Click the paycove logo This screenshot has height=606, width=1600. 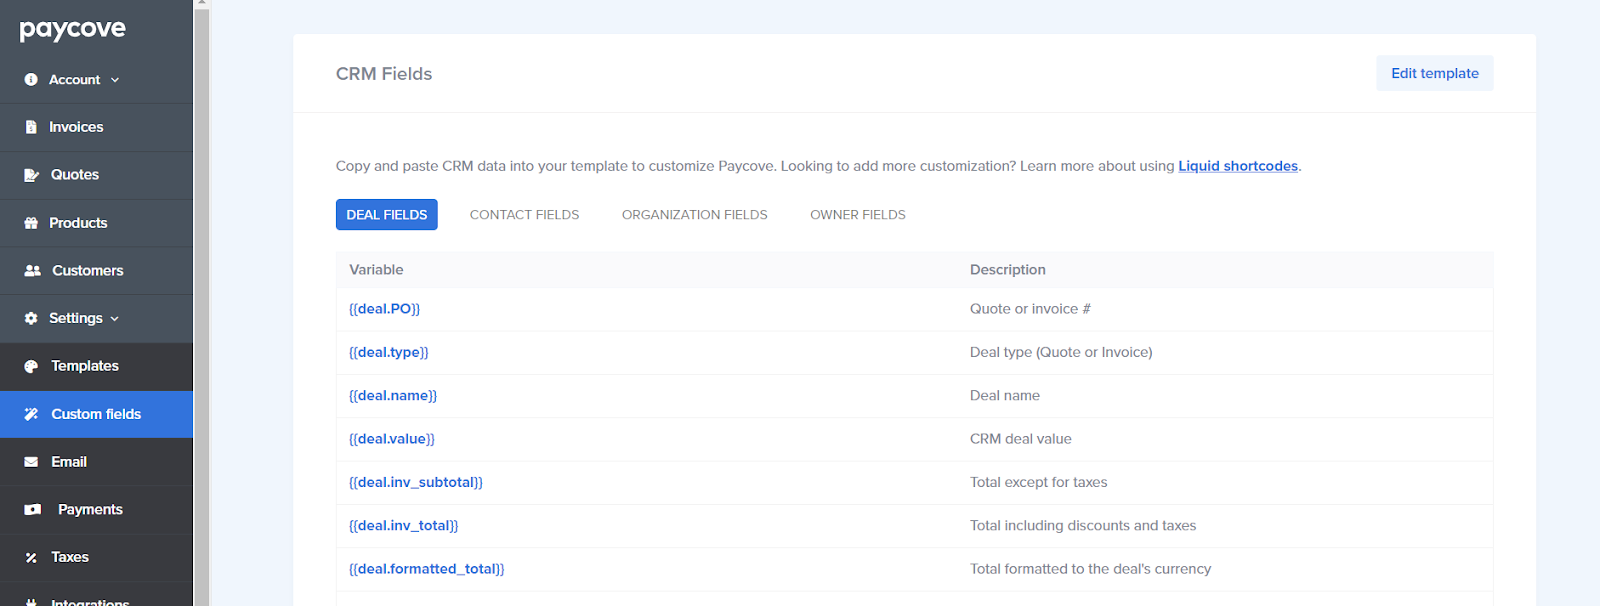(x=72, y=29)
